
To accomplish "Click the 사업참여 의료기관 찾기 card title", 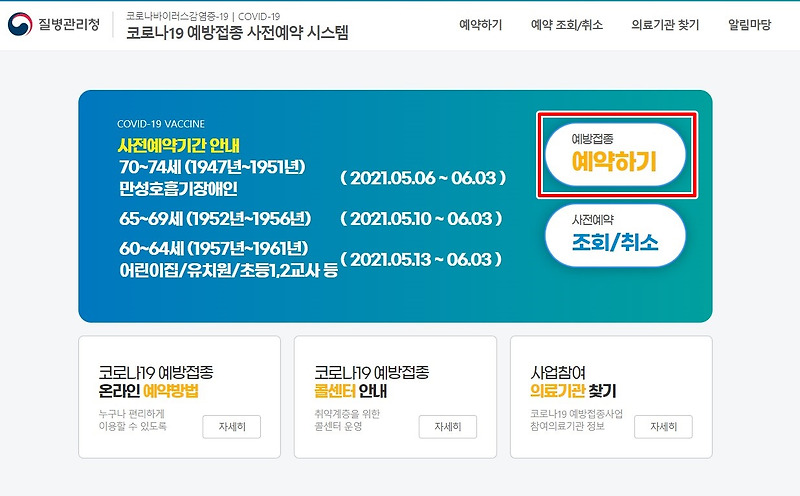I will [573, 381].
